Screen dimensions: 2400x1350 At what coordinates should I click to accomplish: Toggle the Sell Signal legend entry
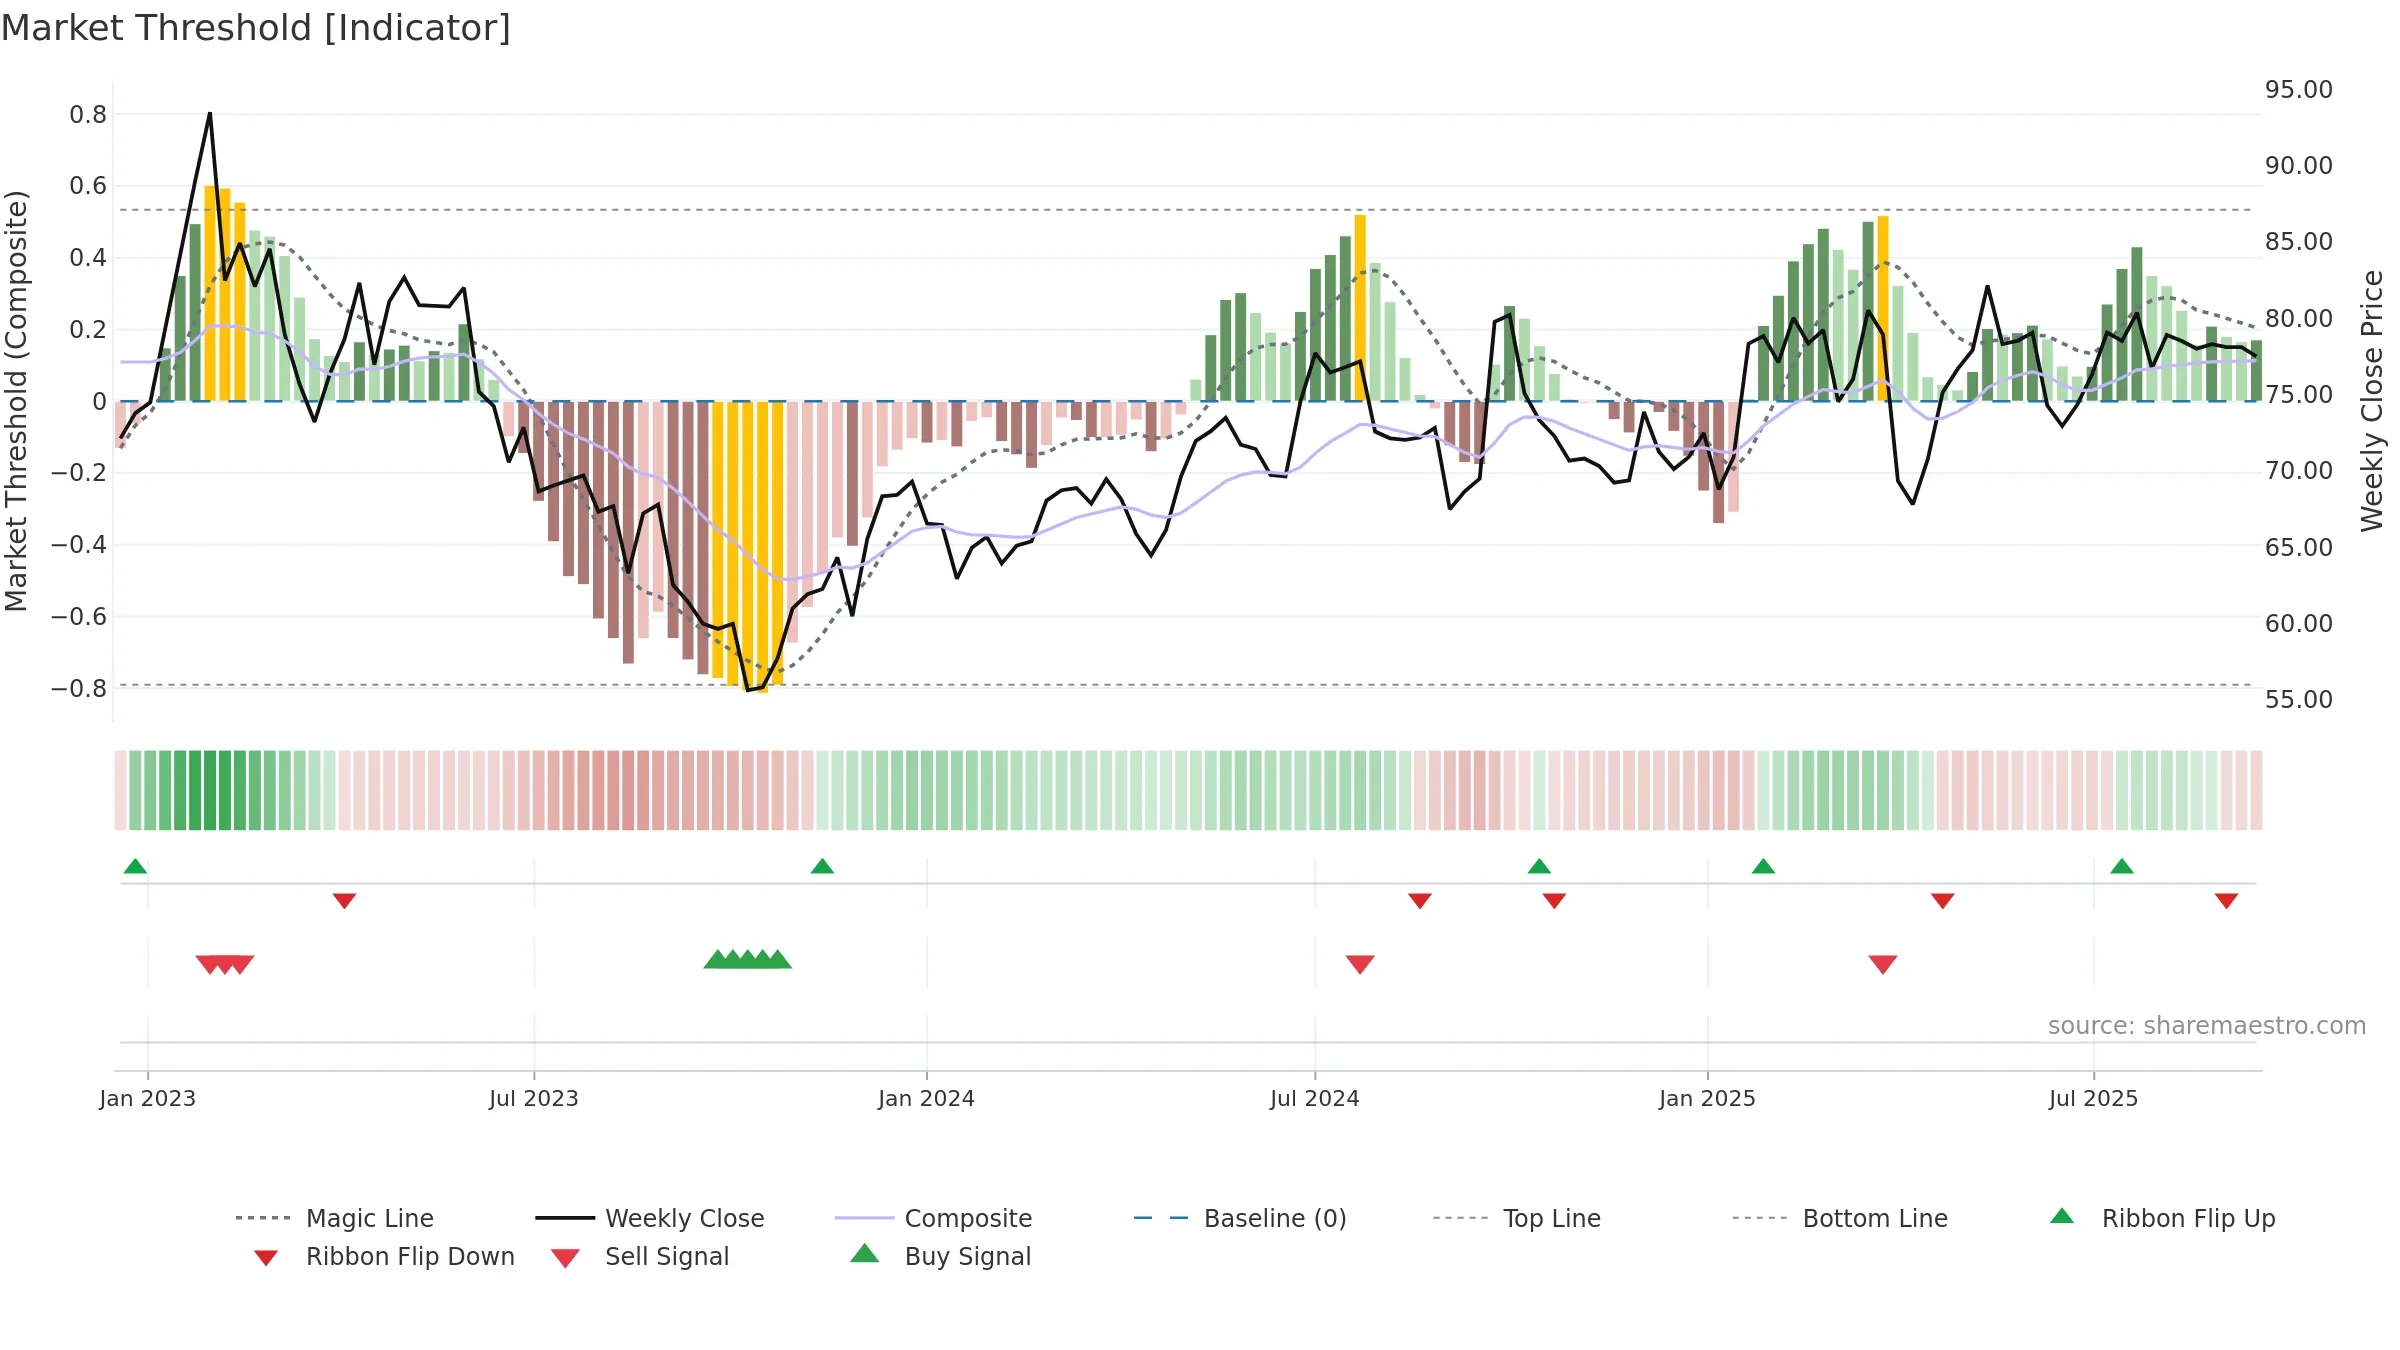point(640,1256)
